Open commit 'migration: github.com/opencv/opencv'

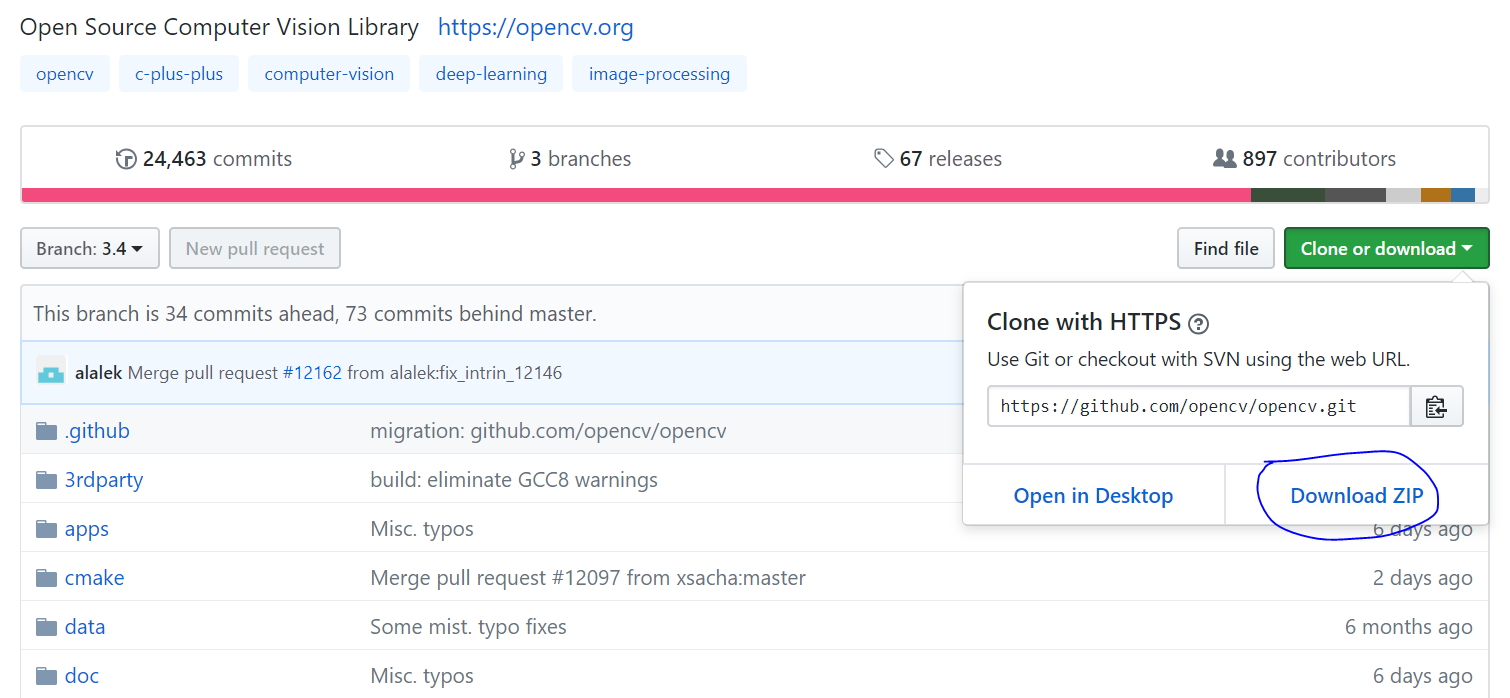tap(548, 431)
